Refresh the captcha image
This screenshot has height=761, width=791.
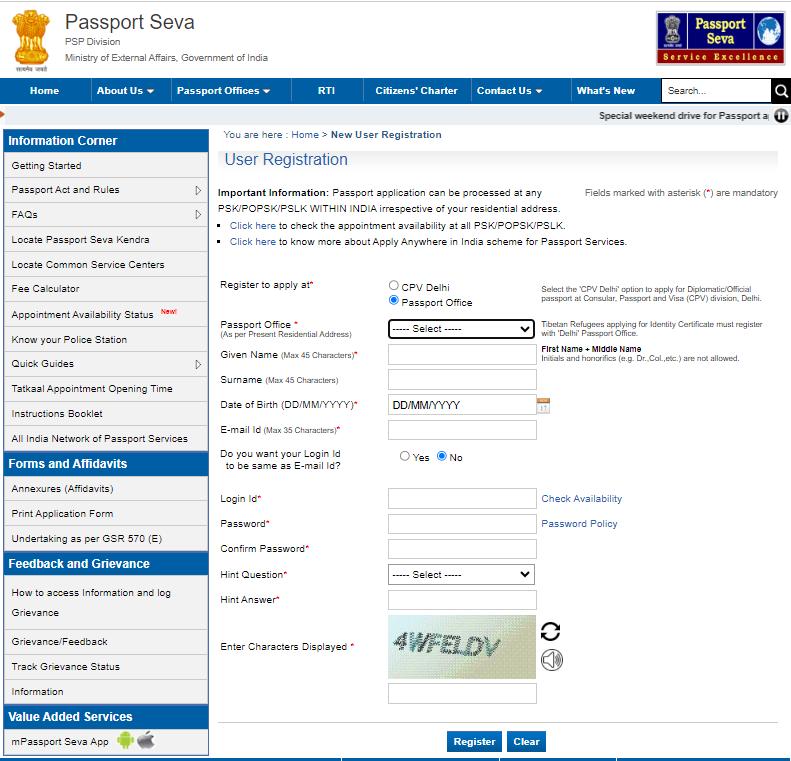click(550, 631)
